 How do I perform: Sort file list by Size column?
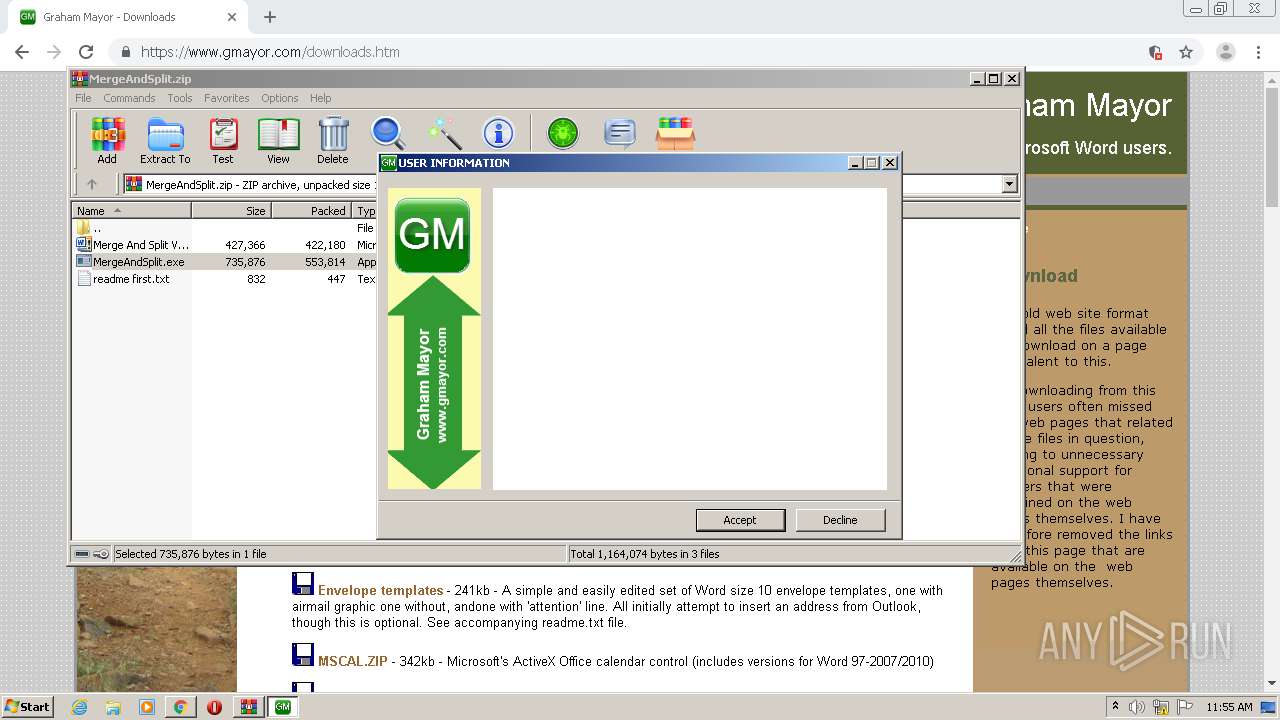(x=231, y=211)
